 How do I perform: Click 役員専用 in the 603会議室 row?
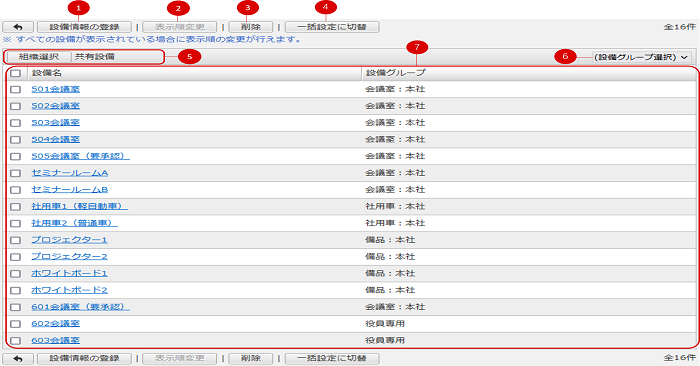(x=385, y=340)
